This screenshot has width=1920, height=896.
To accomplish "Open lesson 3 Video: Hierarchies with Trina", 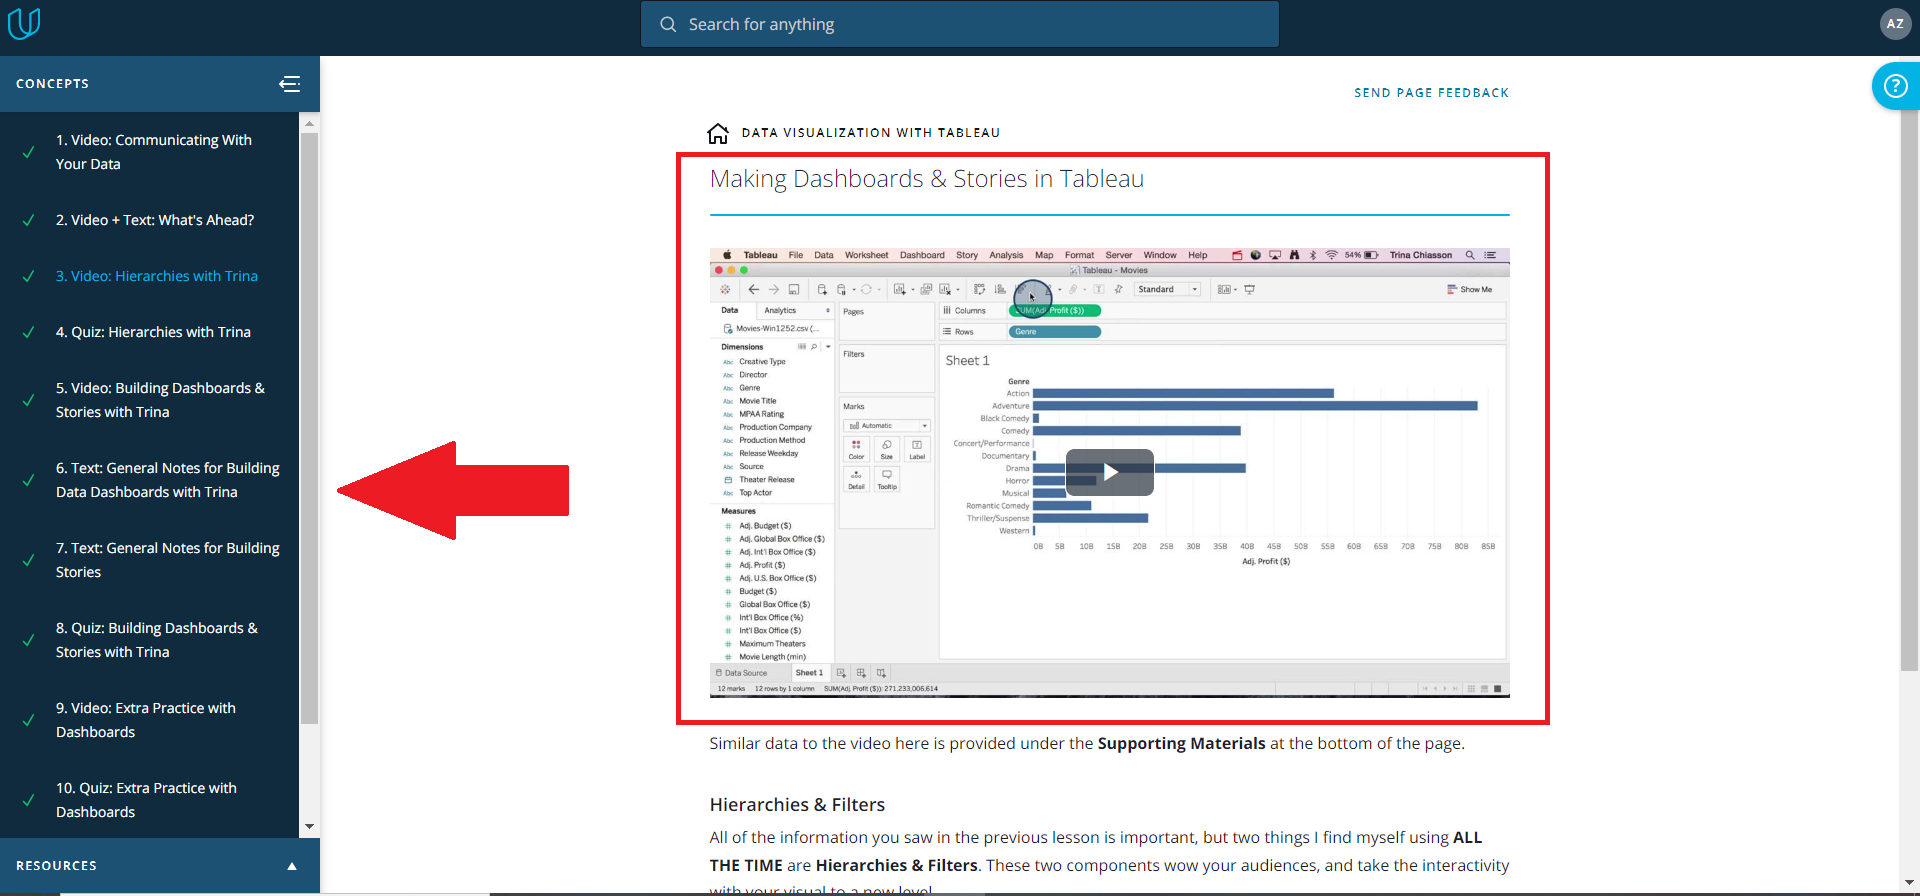I will [x=156, y=276].
